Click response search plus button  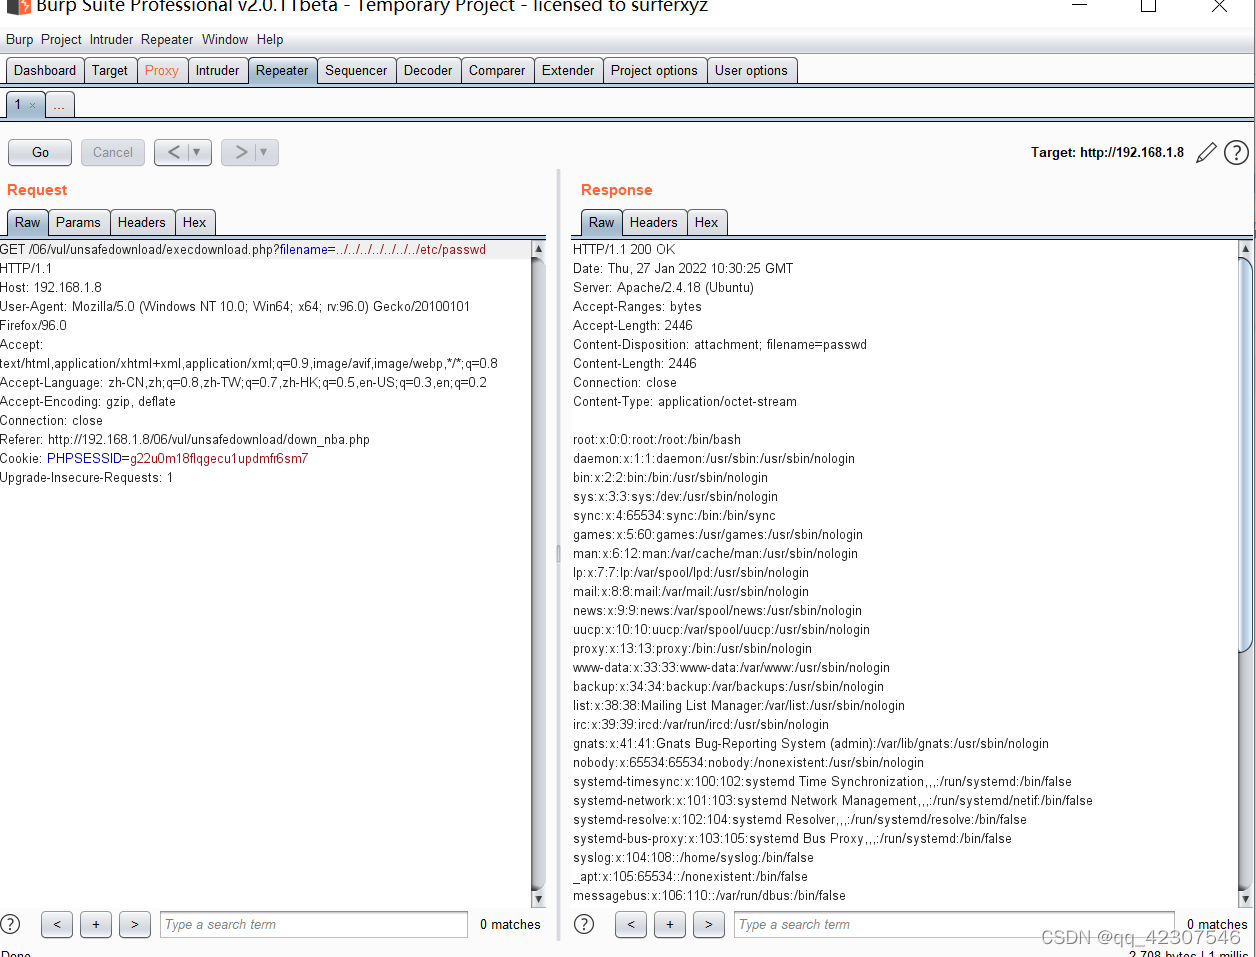tap(670, 924)
